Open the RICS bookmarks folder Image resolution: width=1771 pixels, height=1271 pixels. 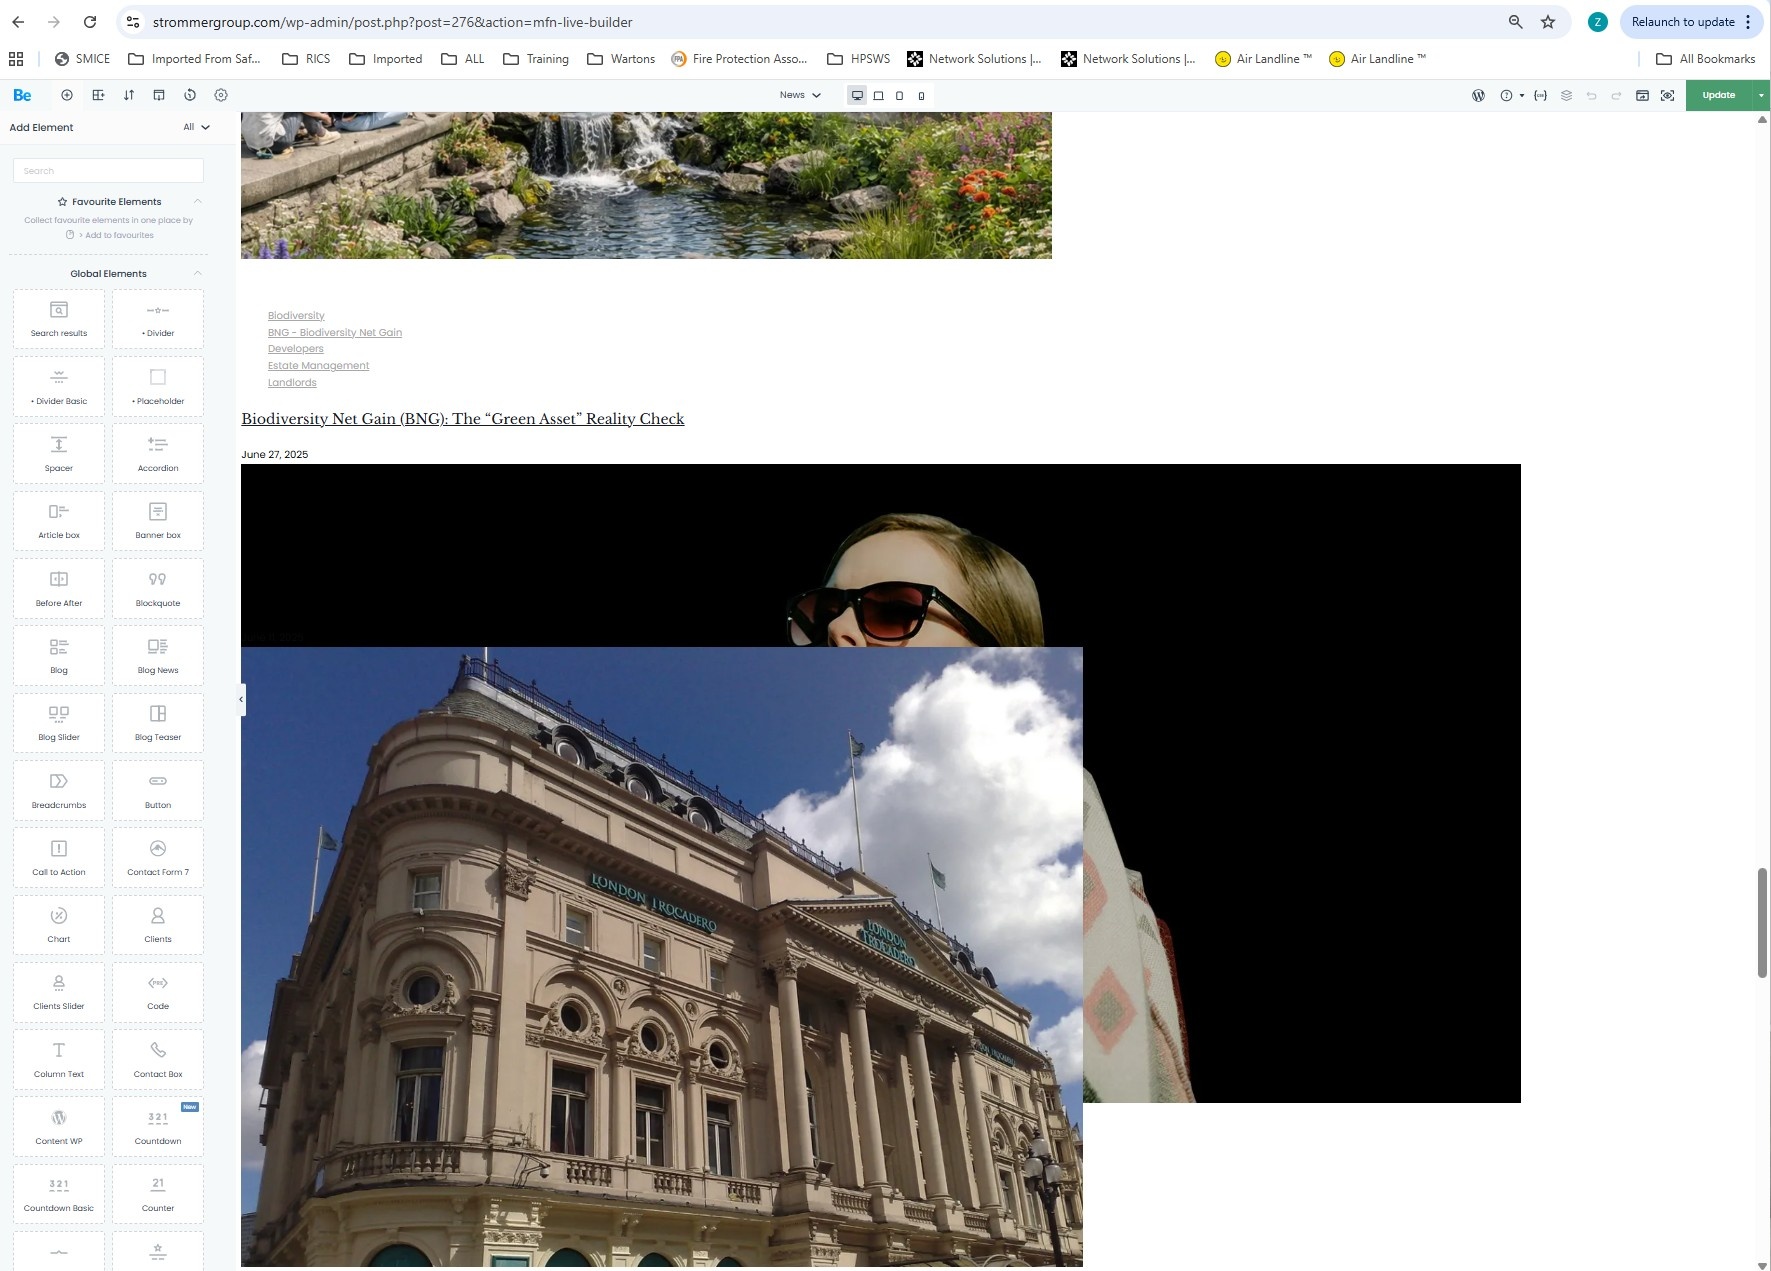[x=306, y=59]
